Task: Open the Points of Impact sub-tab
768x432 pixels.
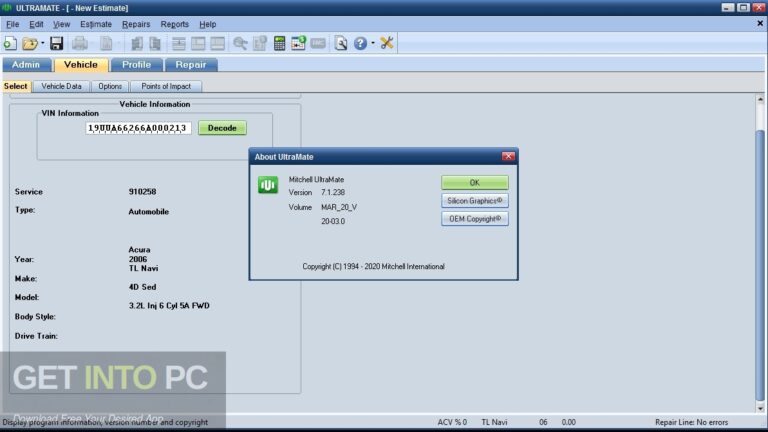Action: point(166,86)
